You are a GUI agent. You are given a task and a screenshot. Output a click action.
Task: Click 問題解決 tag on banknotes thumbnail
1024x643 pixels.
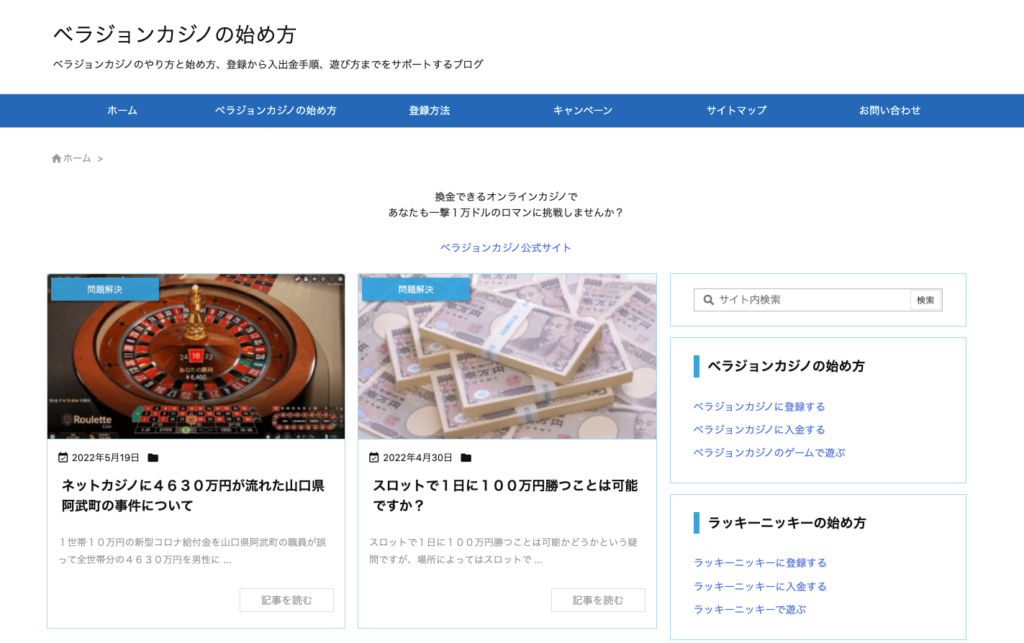[x=416, y=289]
